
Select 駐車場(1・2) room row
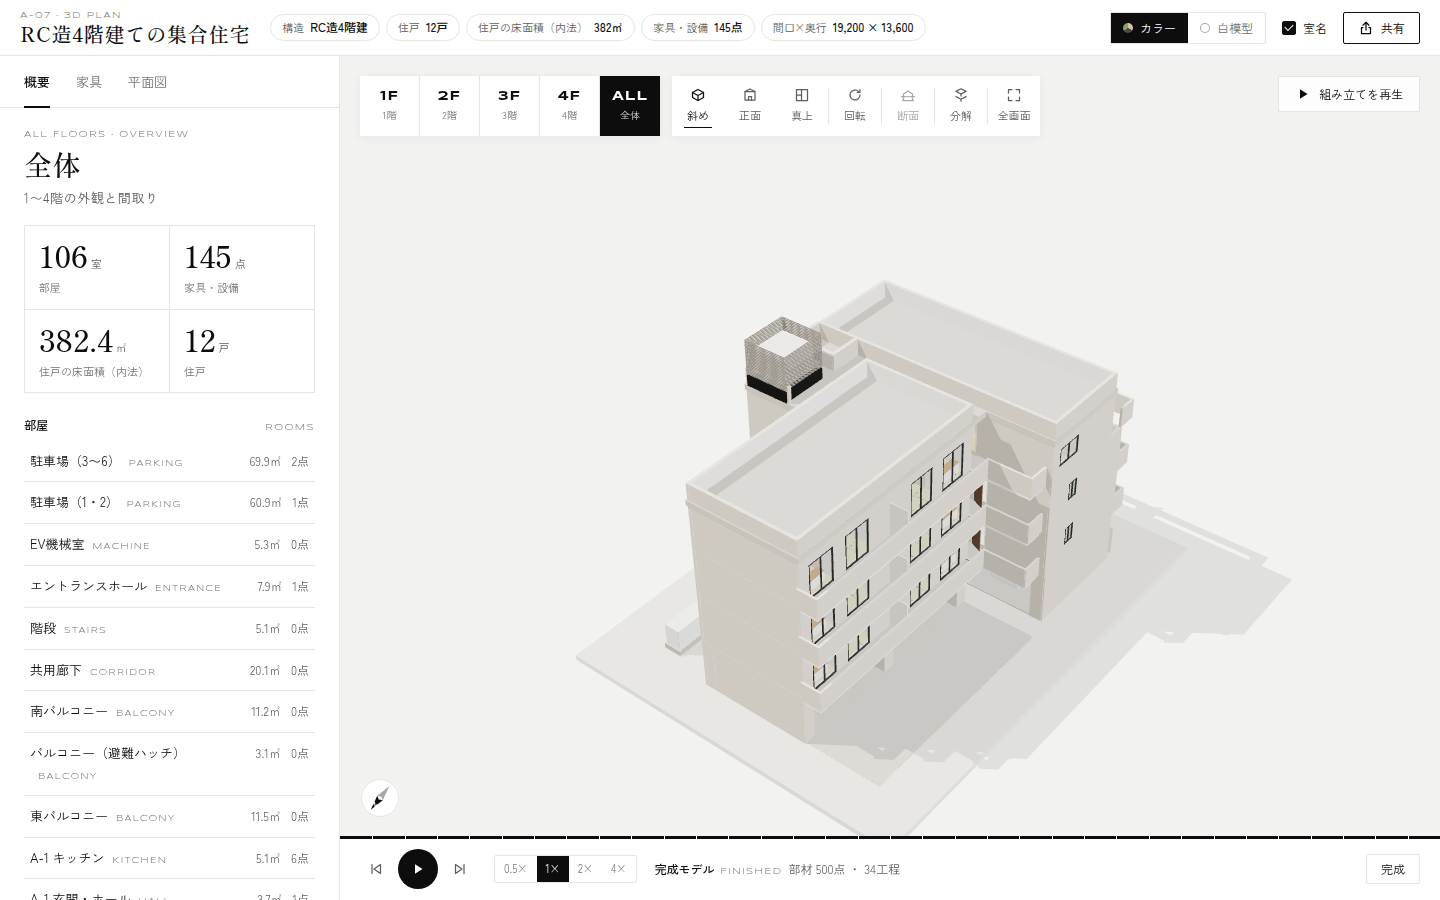169,503
